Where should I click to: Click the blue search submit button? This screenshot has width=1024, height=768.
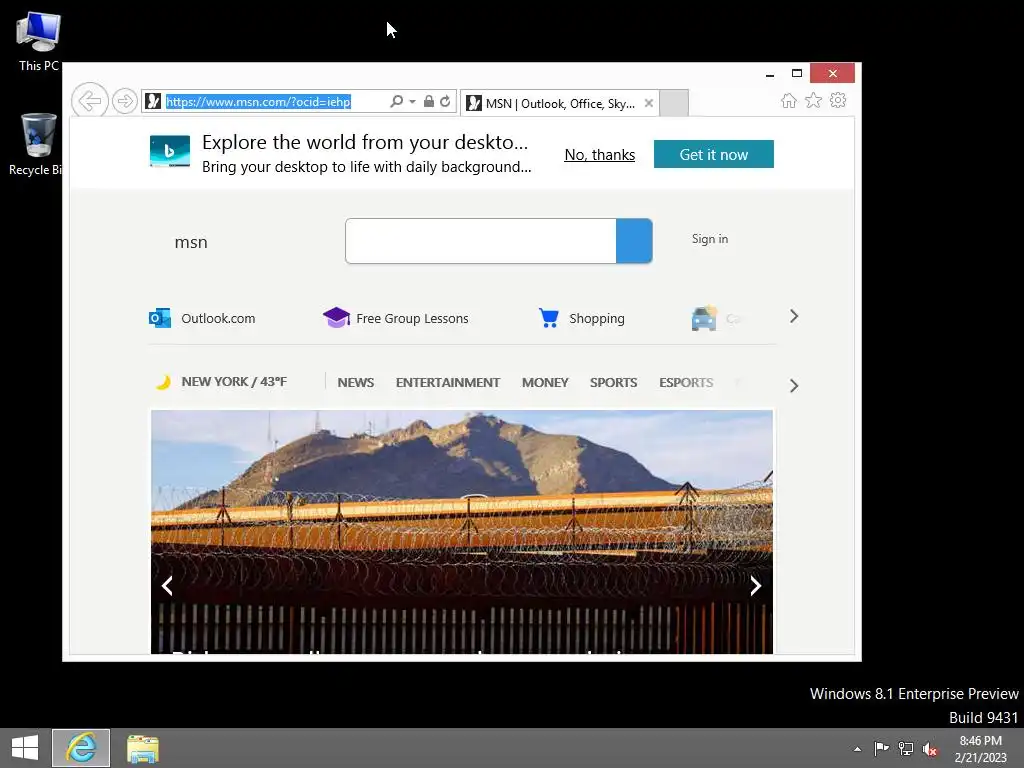click(x=634, y=241)
